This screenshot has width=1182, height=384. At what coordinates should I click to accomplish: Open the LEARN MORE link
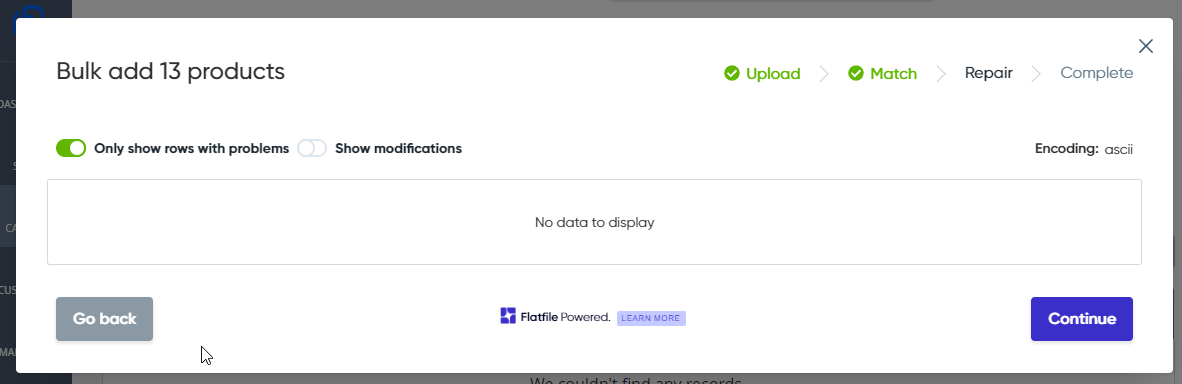coord(651,318)
